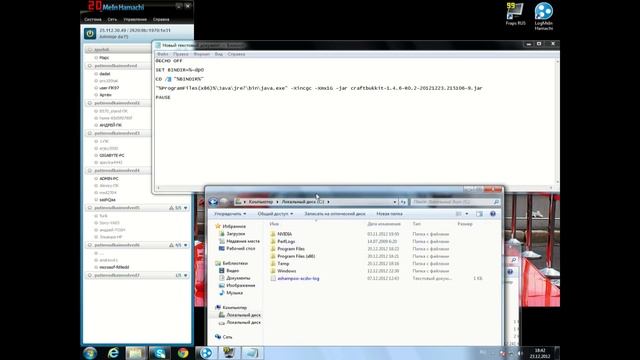The image size is (640, 360).
Task: Select dadat peer in Hamachi list
Action: [x=105, y=74]
